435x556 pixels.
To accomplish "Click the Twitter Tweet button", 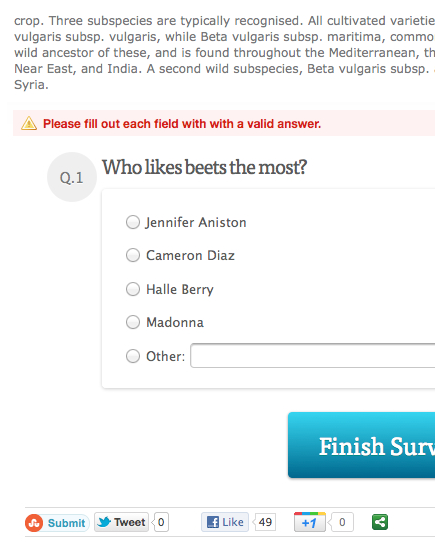I will pyautogui.click(x=121, y=522).
